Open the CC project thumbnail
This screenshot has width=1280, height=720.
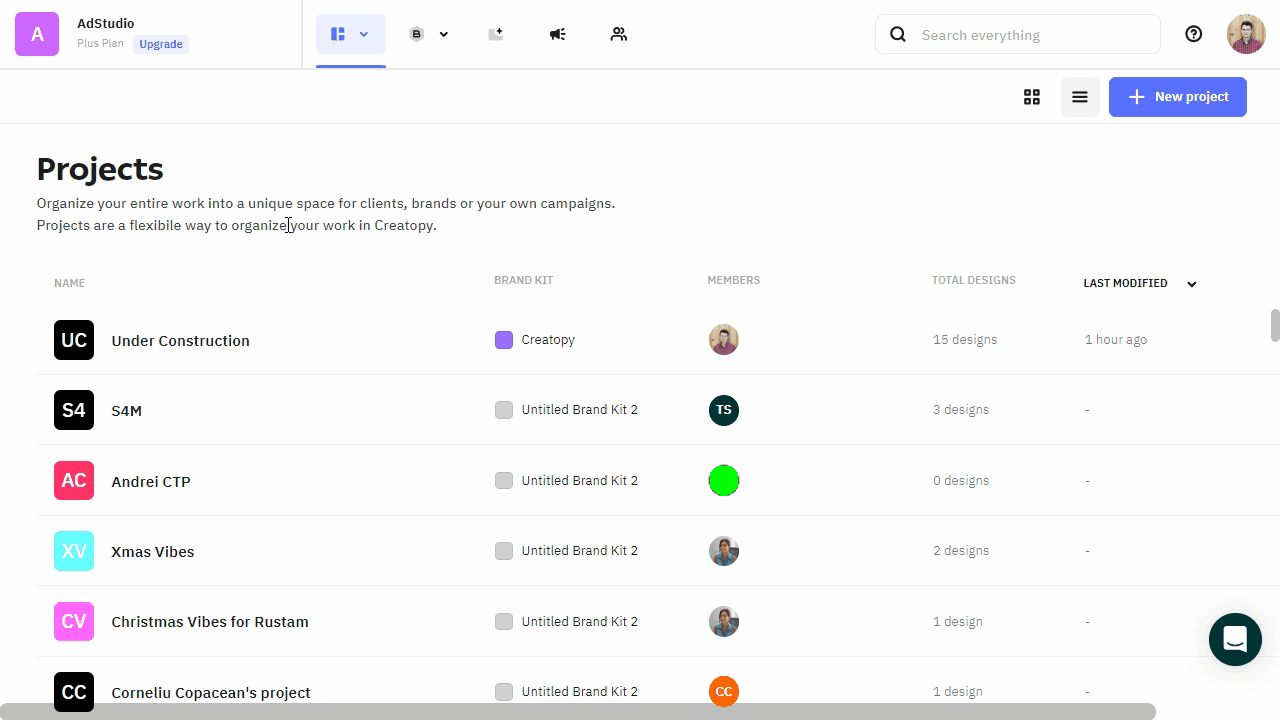tap(74, 692)
